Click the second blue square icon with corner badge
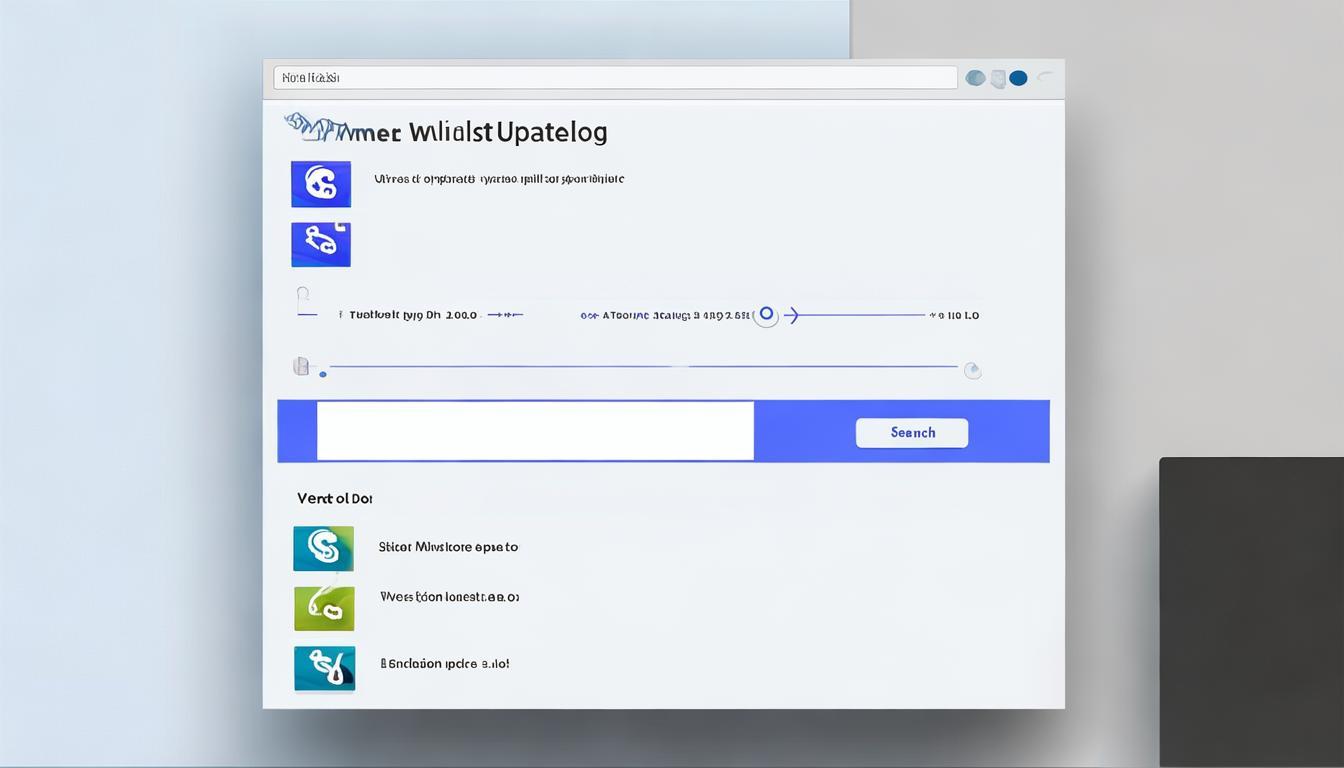 [x=320, y=244]
